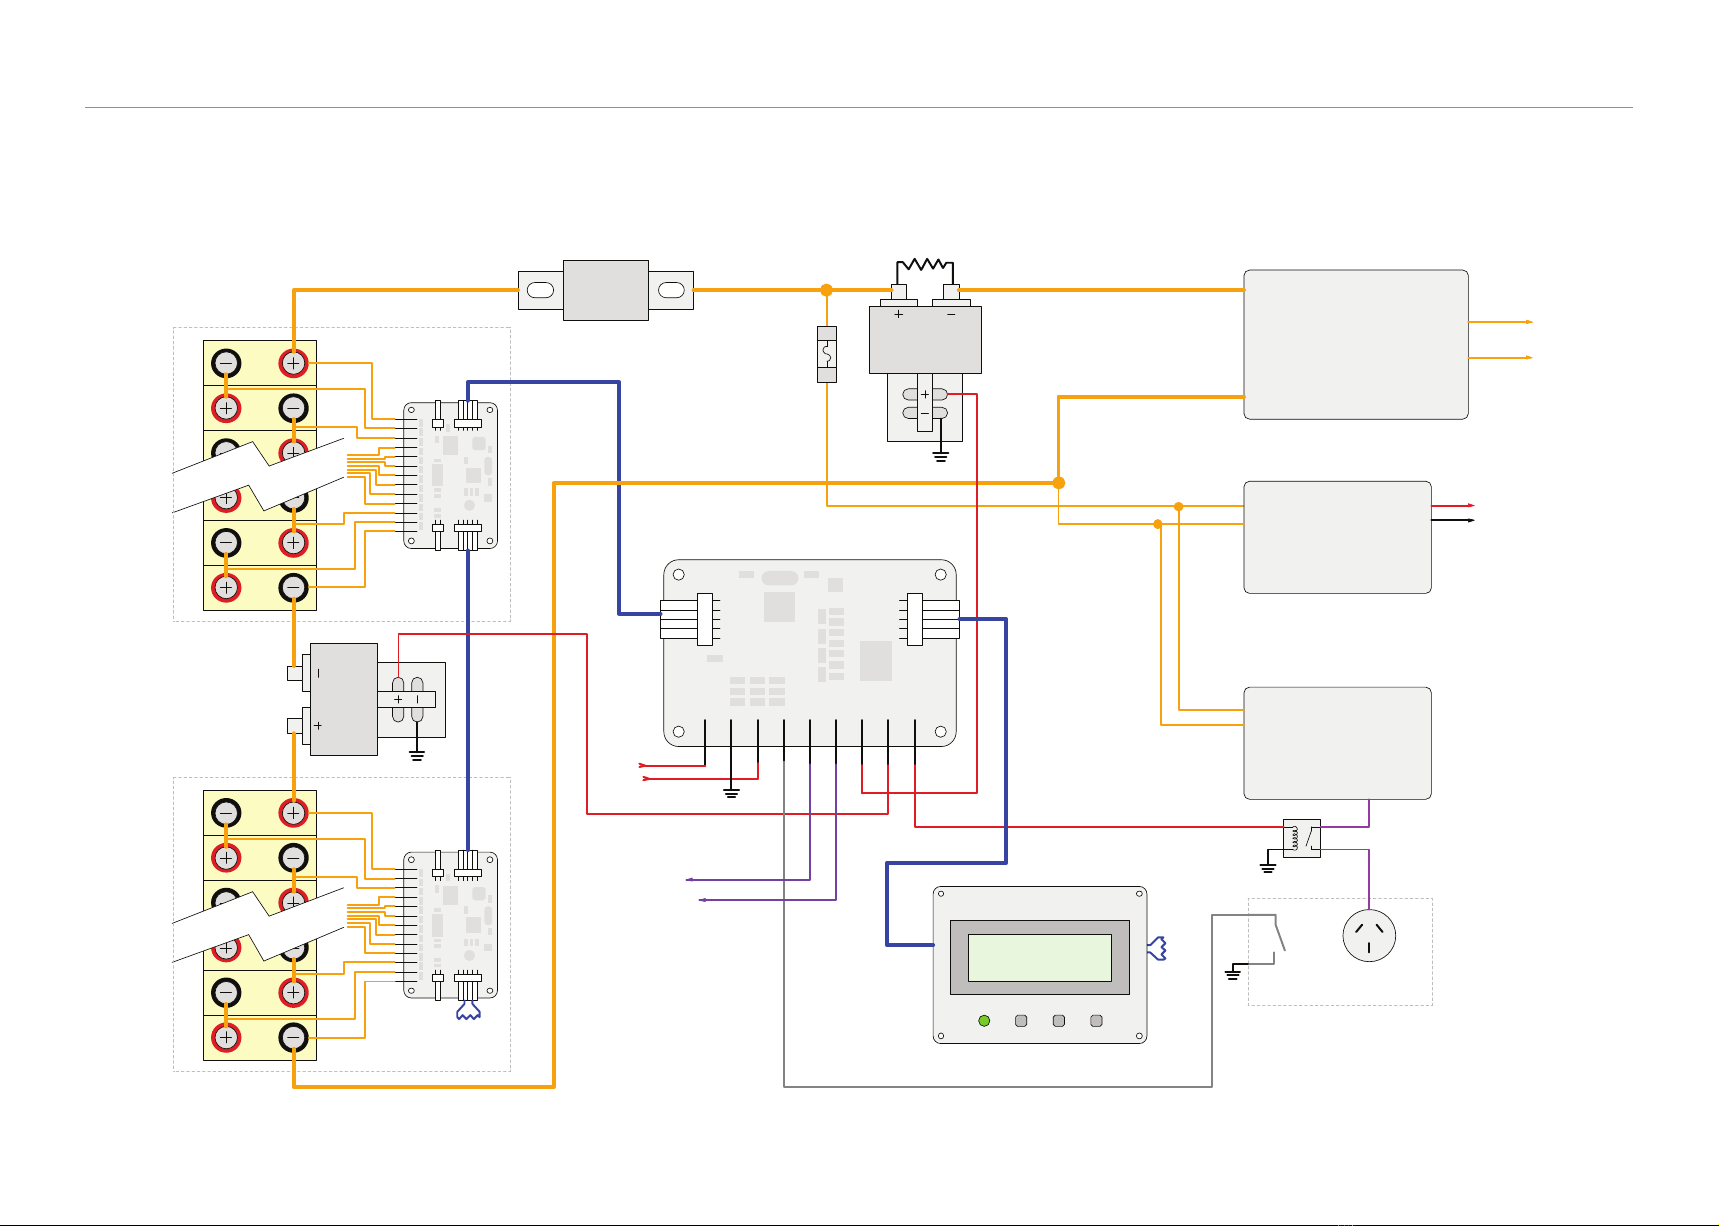This screenshot has height=1226, width=1719.
Task: Click the contactor between the two battery packs
Action: (x=343, y=699)
